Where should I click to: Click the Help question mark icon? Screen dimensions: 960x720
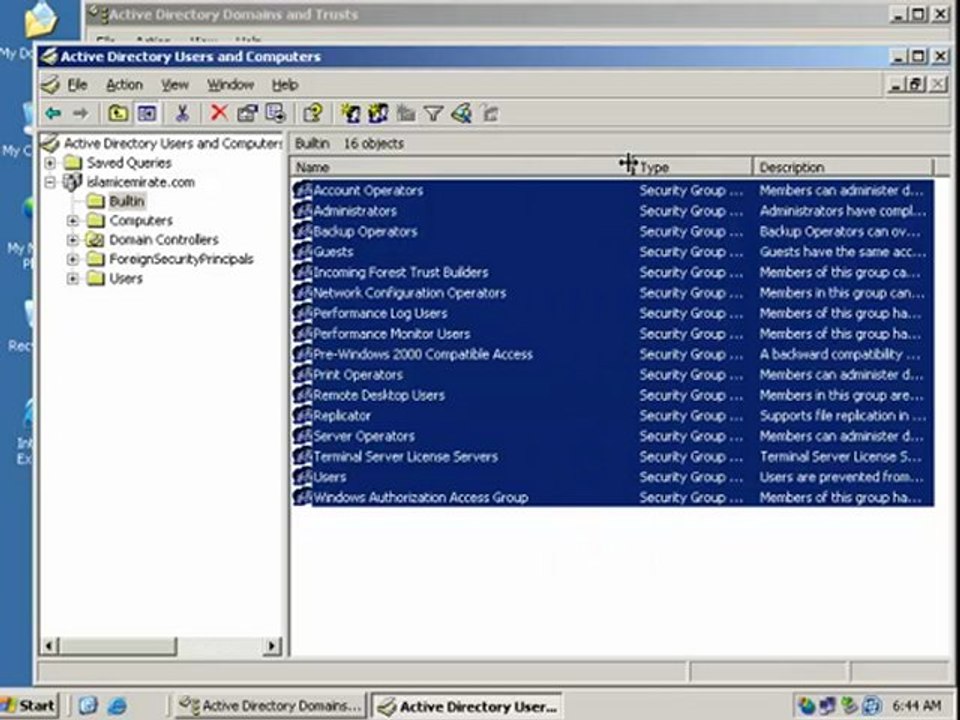(x=313, y=113)
